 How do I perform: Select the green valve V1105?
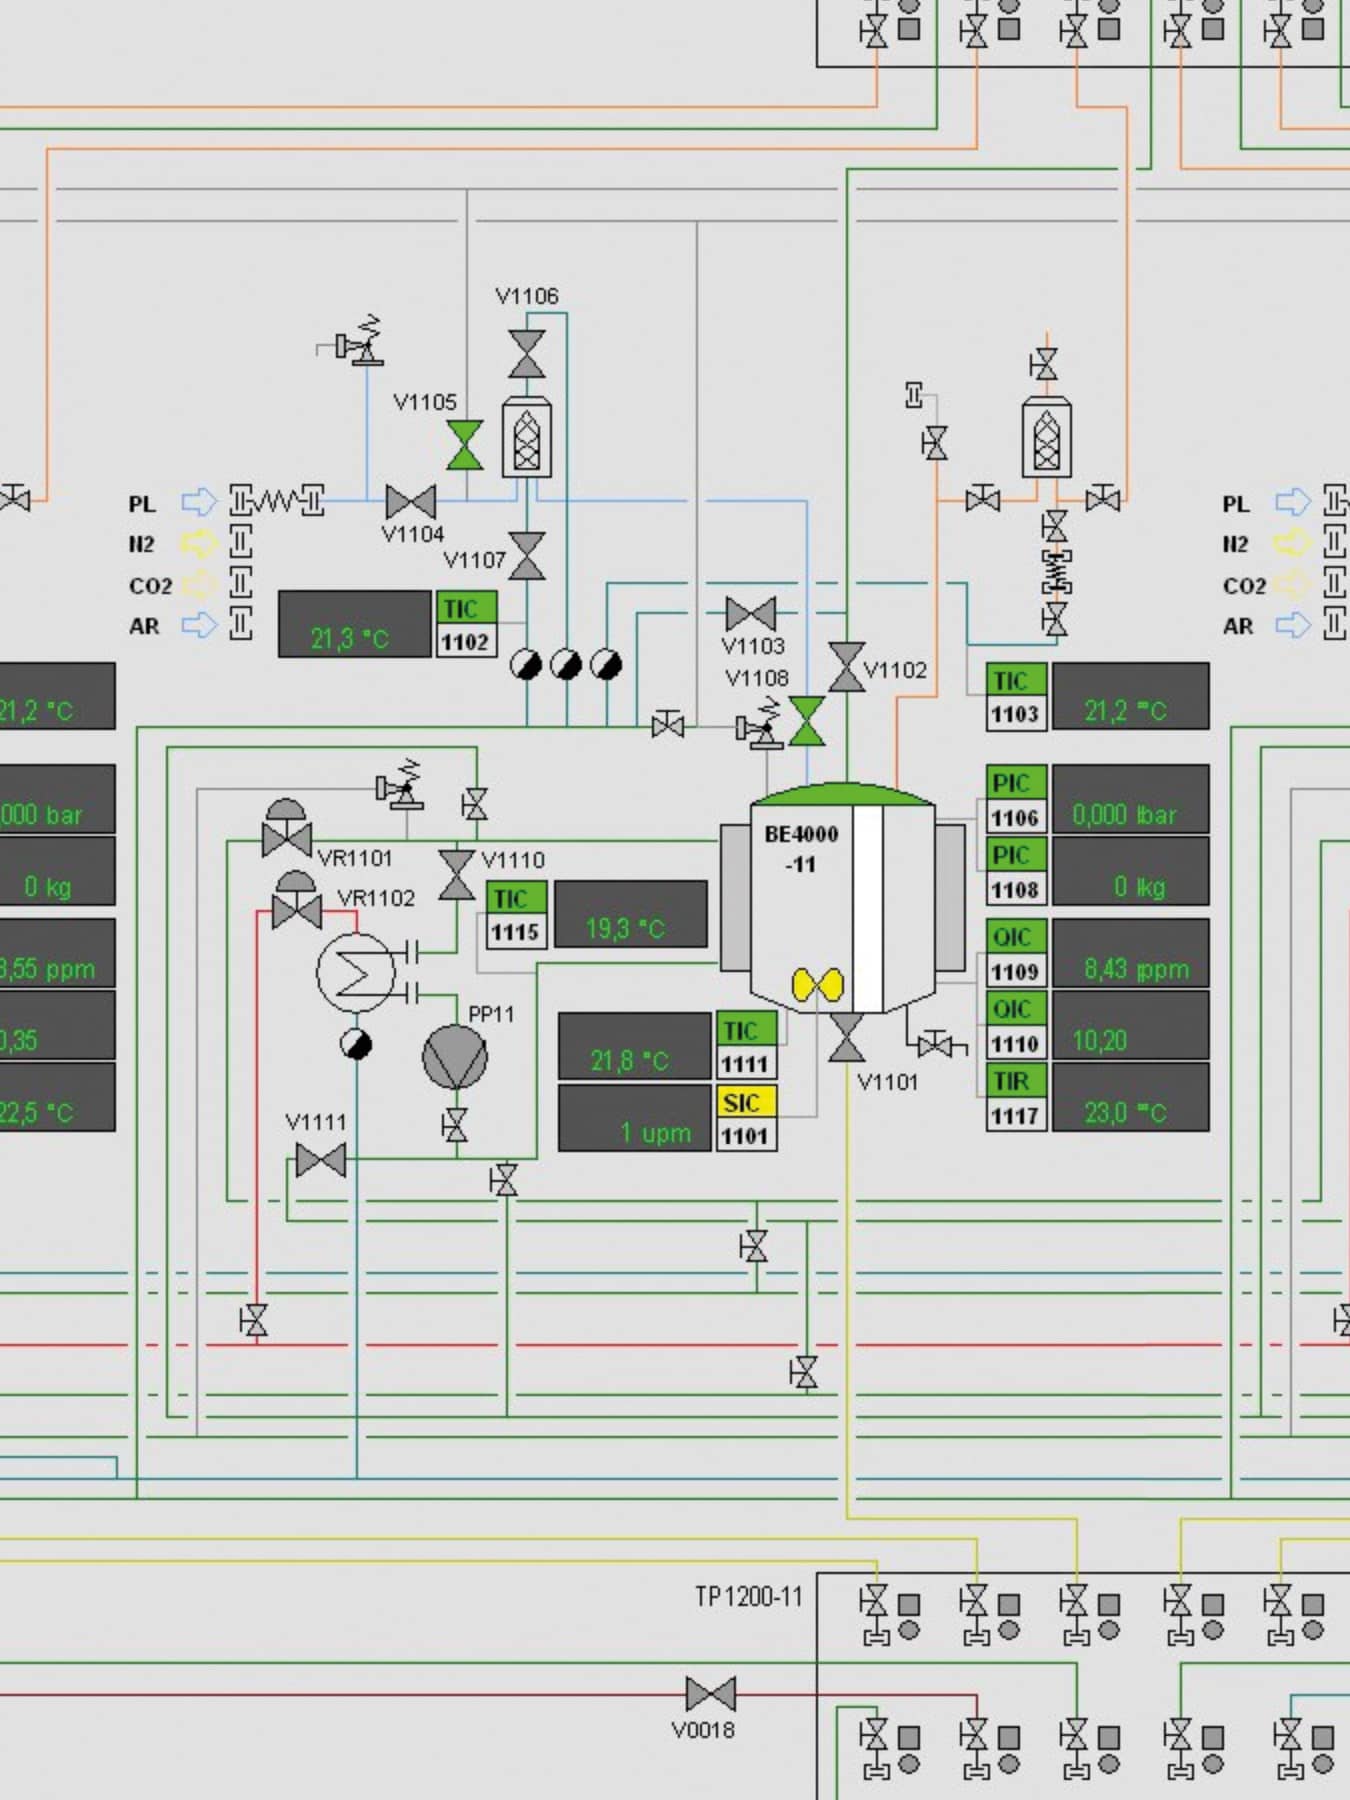[465, 445]
